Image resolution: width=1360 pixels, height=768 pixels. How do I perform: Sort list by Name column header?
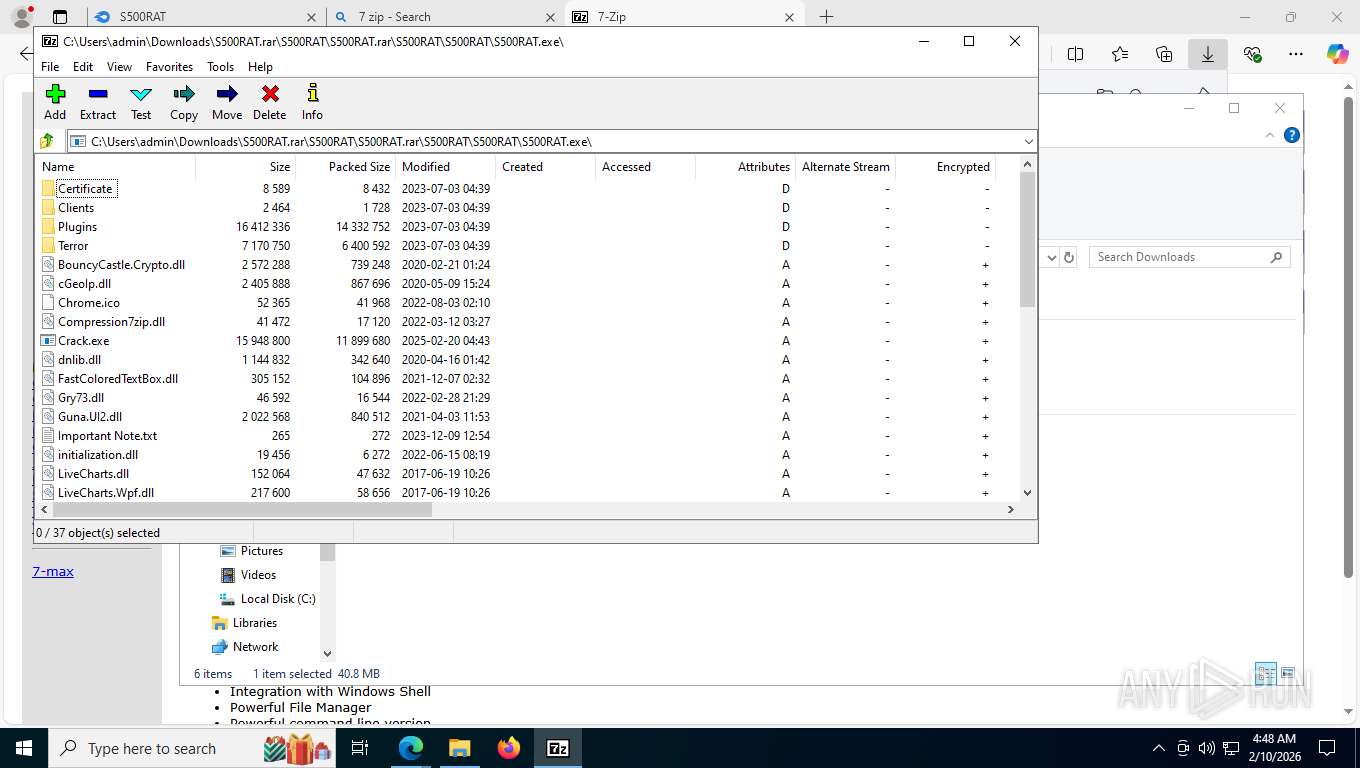[115, 167]
